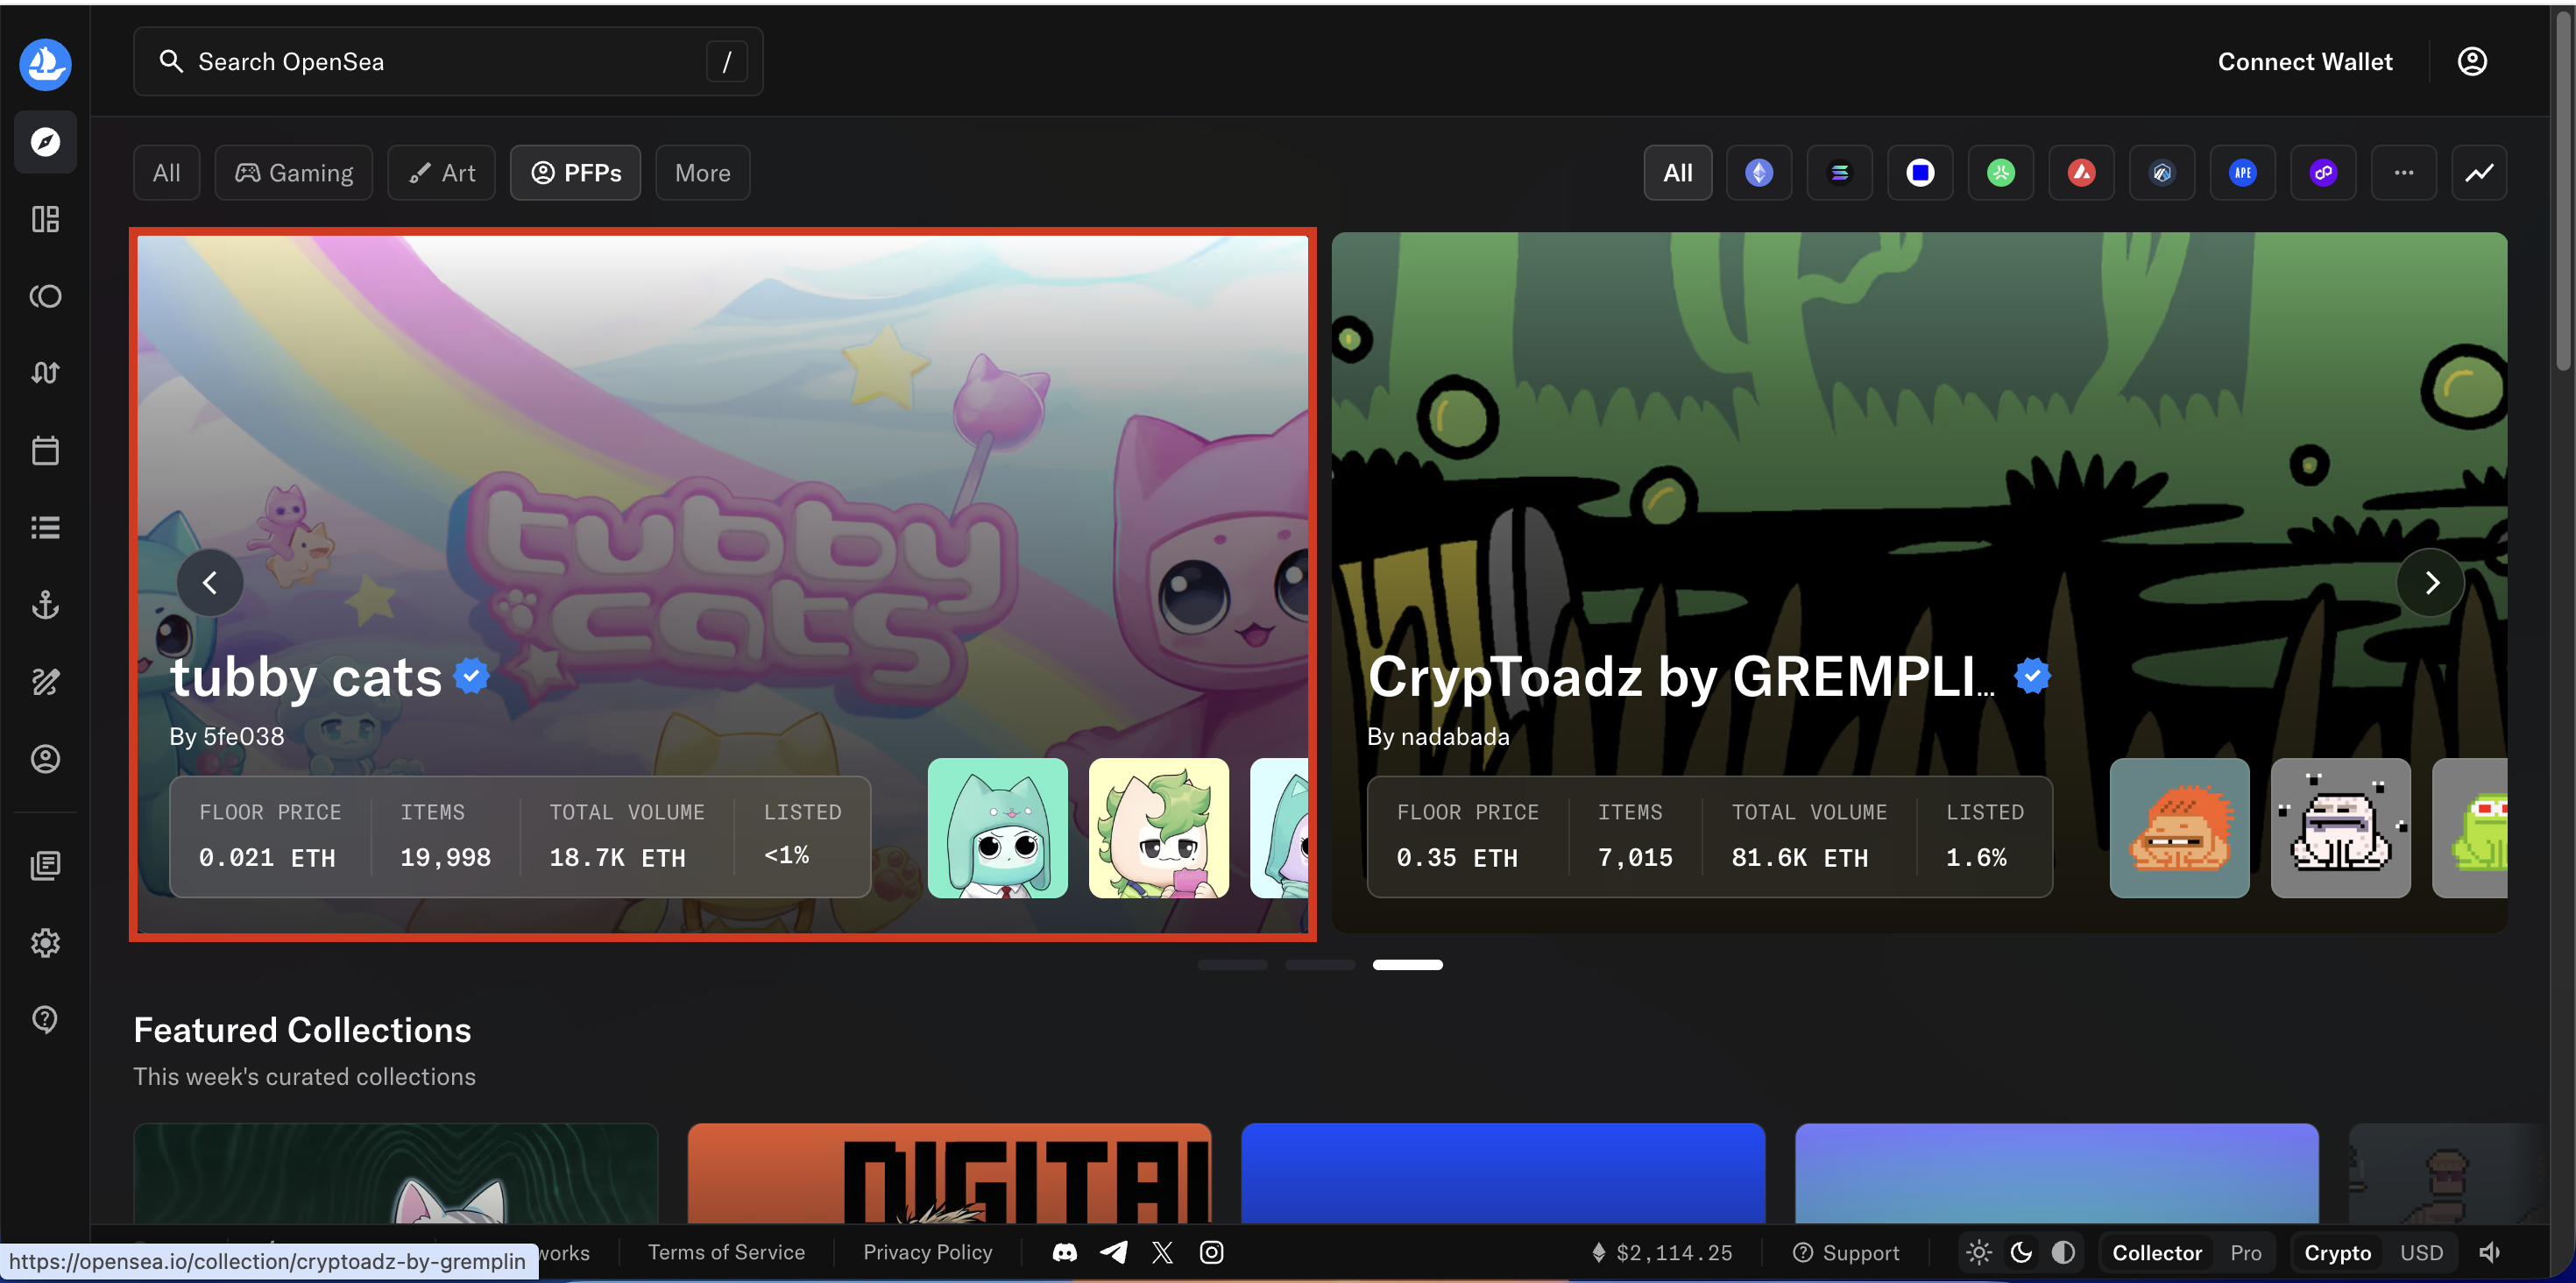Toggle sound speaker icon in footer

coord(2490,1252)
